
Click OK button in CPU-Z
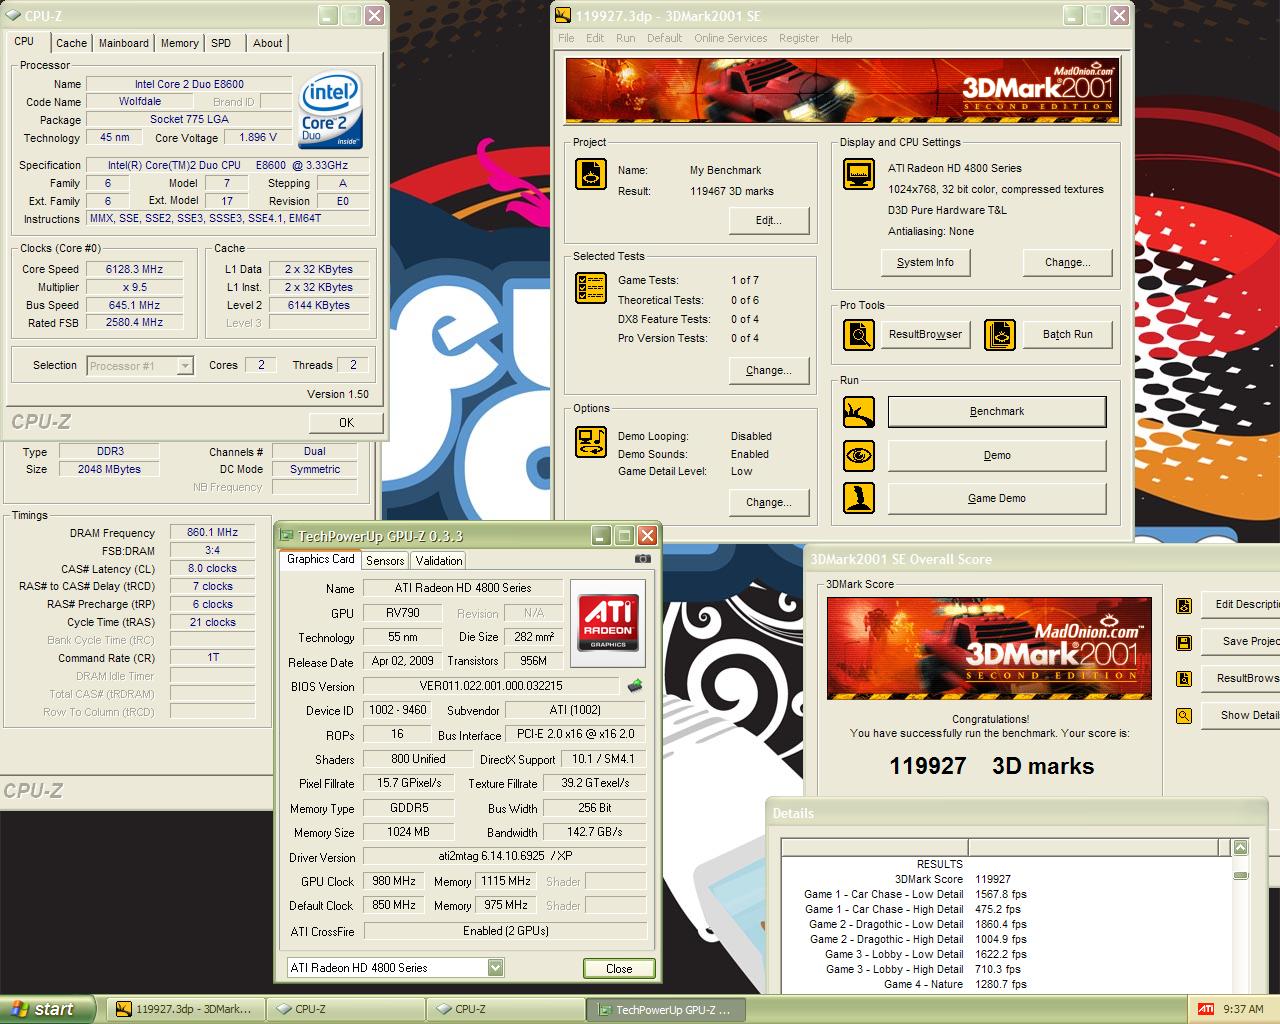pyautogui.click(x=346, y=422)
